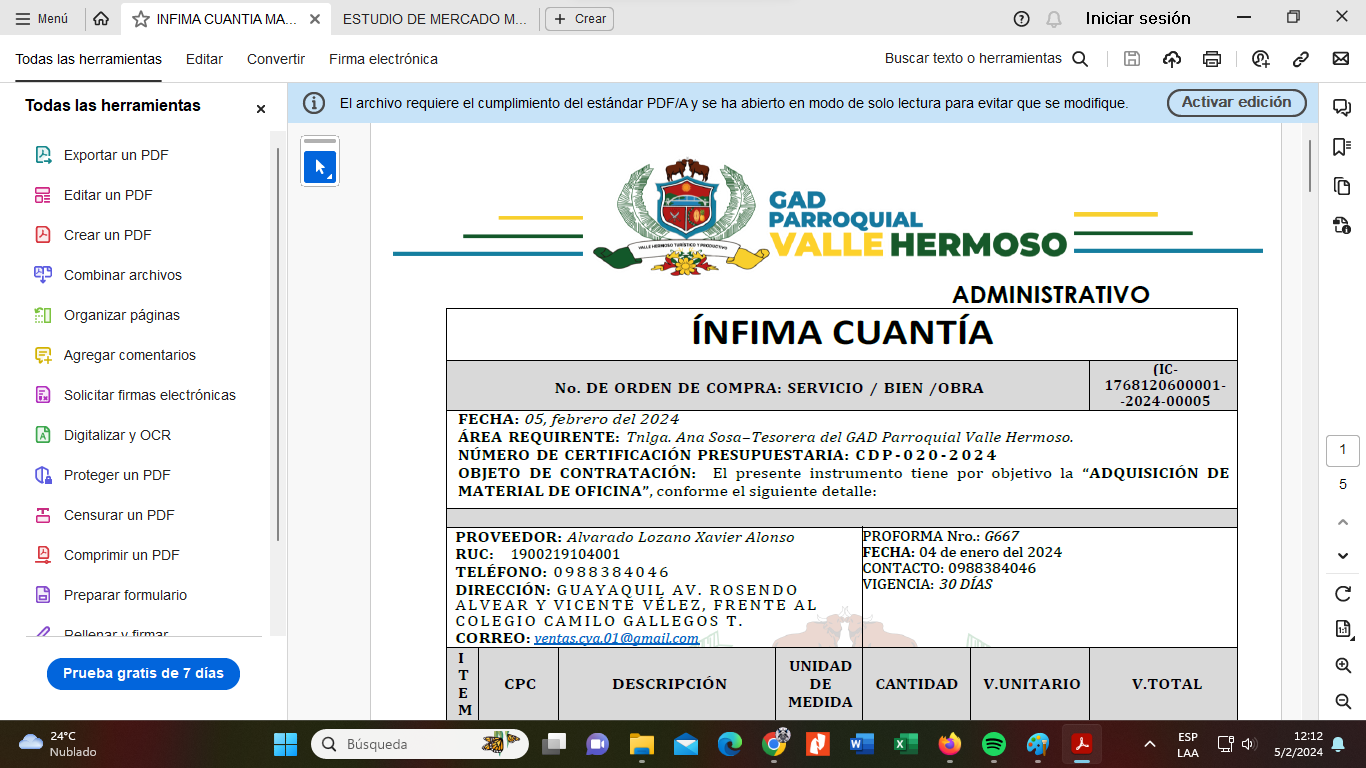Open the bookmarks panel icon
1366x768 pixels.
[x=1342, y=147]
